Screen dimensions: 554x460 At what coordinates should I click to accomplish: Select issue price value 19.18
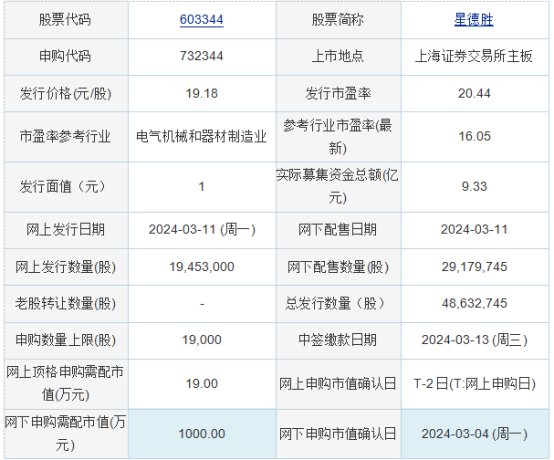pyautogui.click(x=201, y=93)
